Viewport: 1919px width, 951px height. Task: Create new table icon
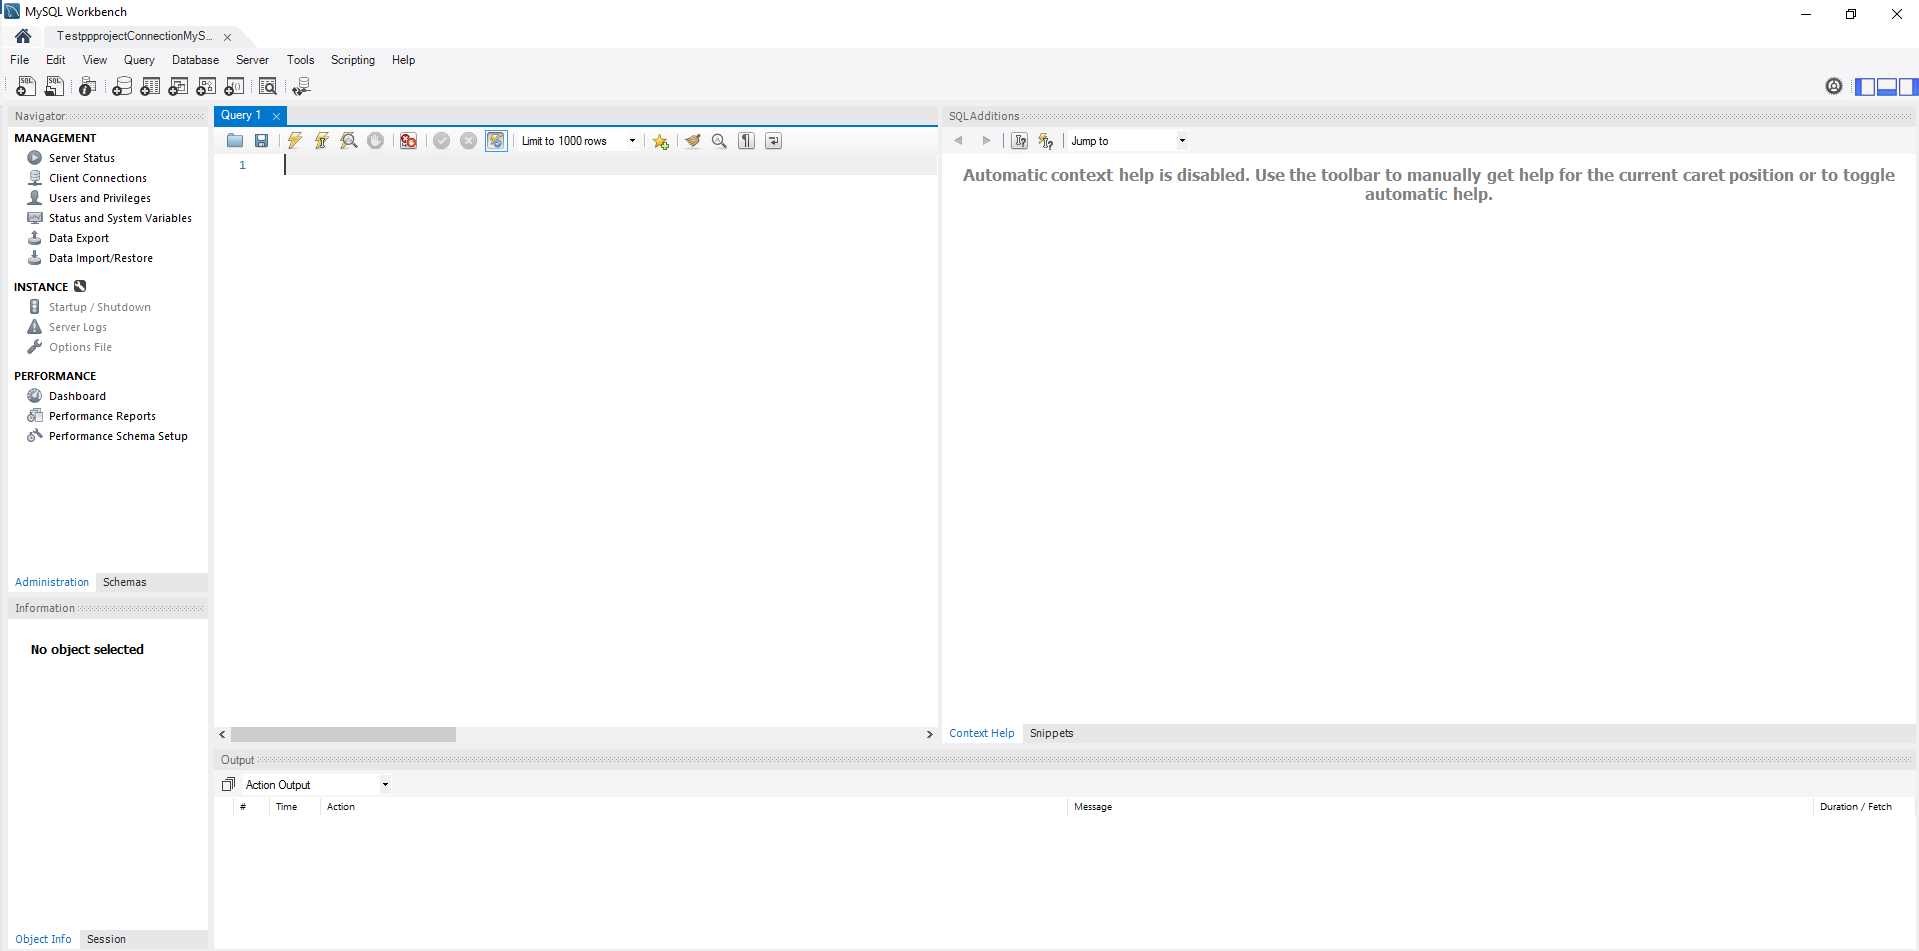(150, 87)
